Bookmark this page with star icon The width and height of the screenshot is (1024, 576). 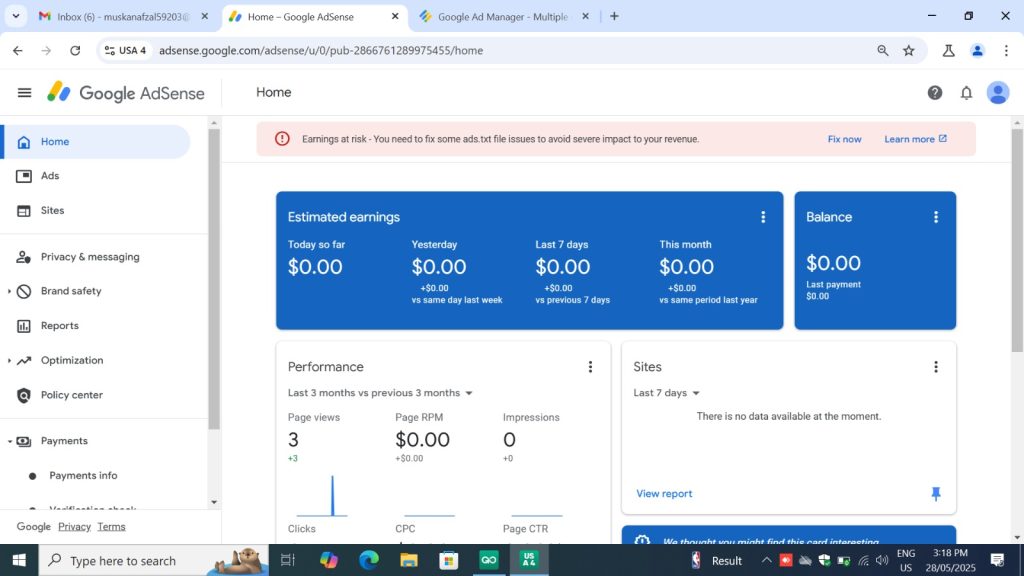coord(909,50)
